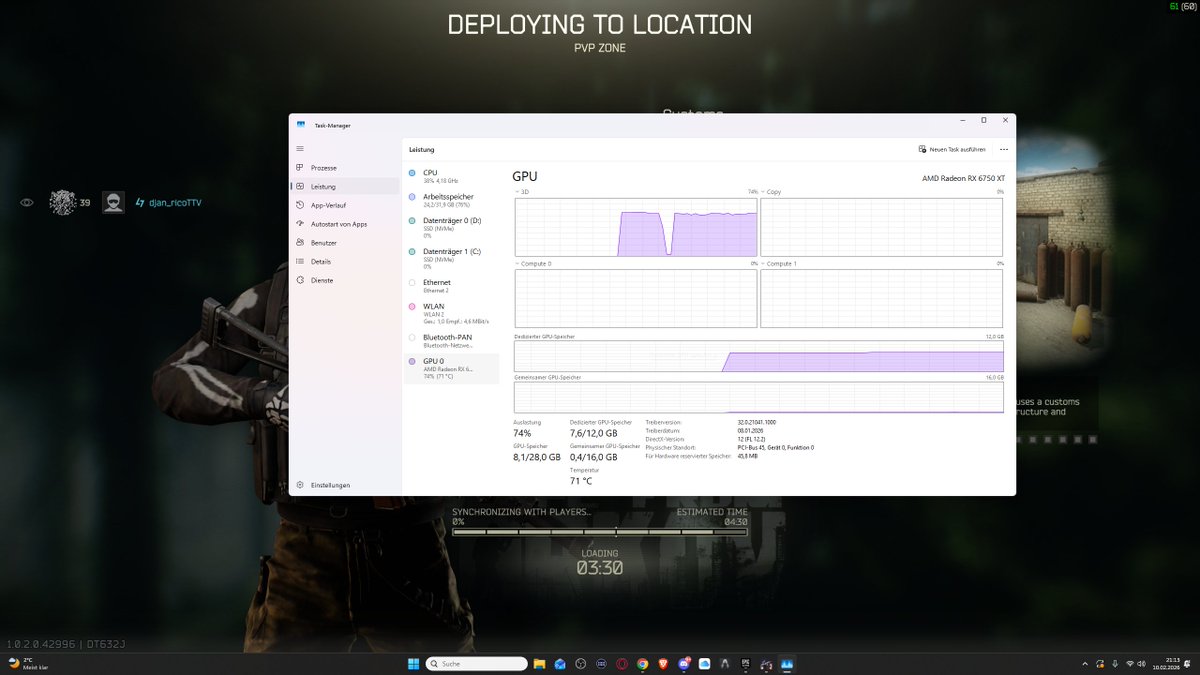Click the Dedizierter GPU-Speicher graph
1200x675 pixels.
click(x=758, y=357)
